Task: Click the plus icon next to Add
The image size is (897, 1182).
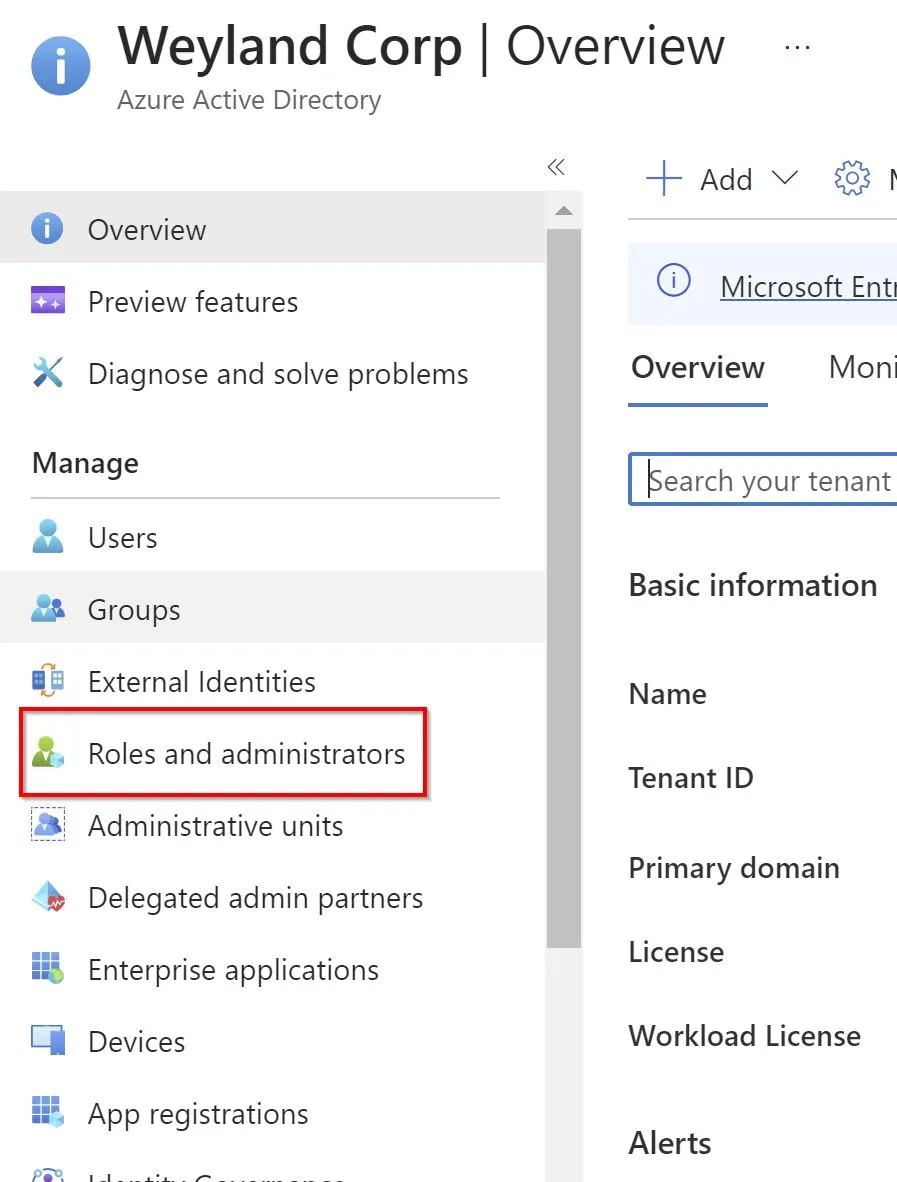Action: pyautogui.click(x=664, y=179)
